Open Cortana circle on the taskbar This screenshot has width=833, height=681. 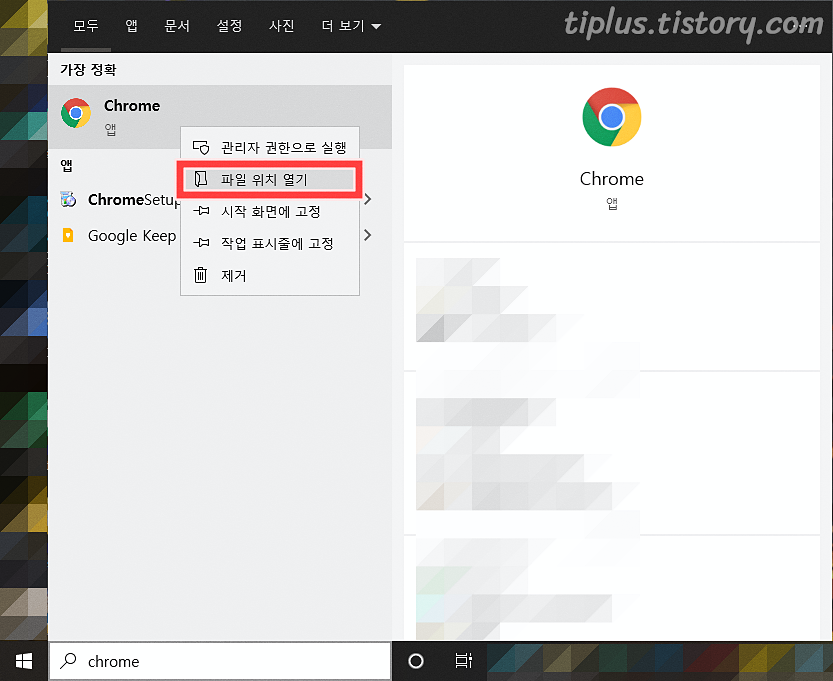(x=415, y=661)
